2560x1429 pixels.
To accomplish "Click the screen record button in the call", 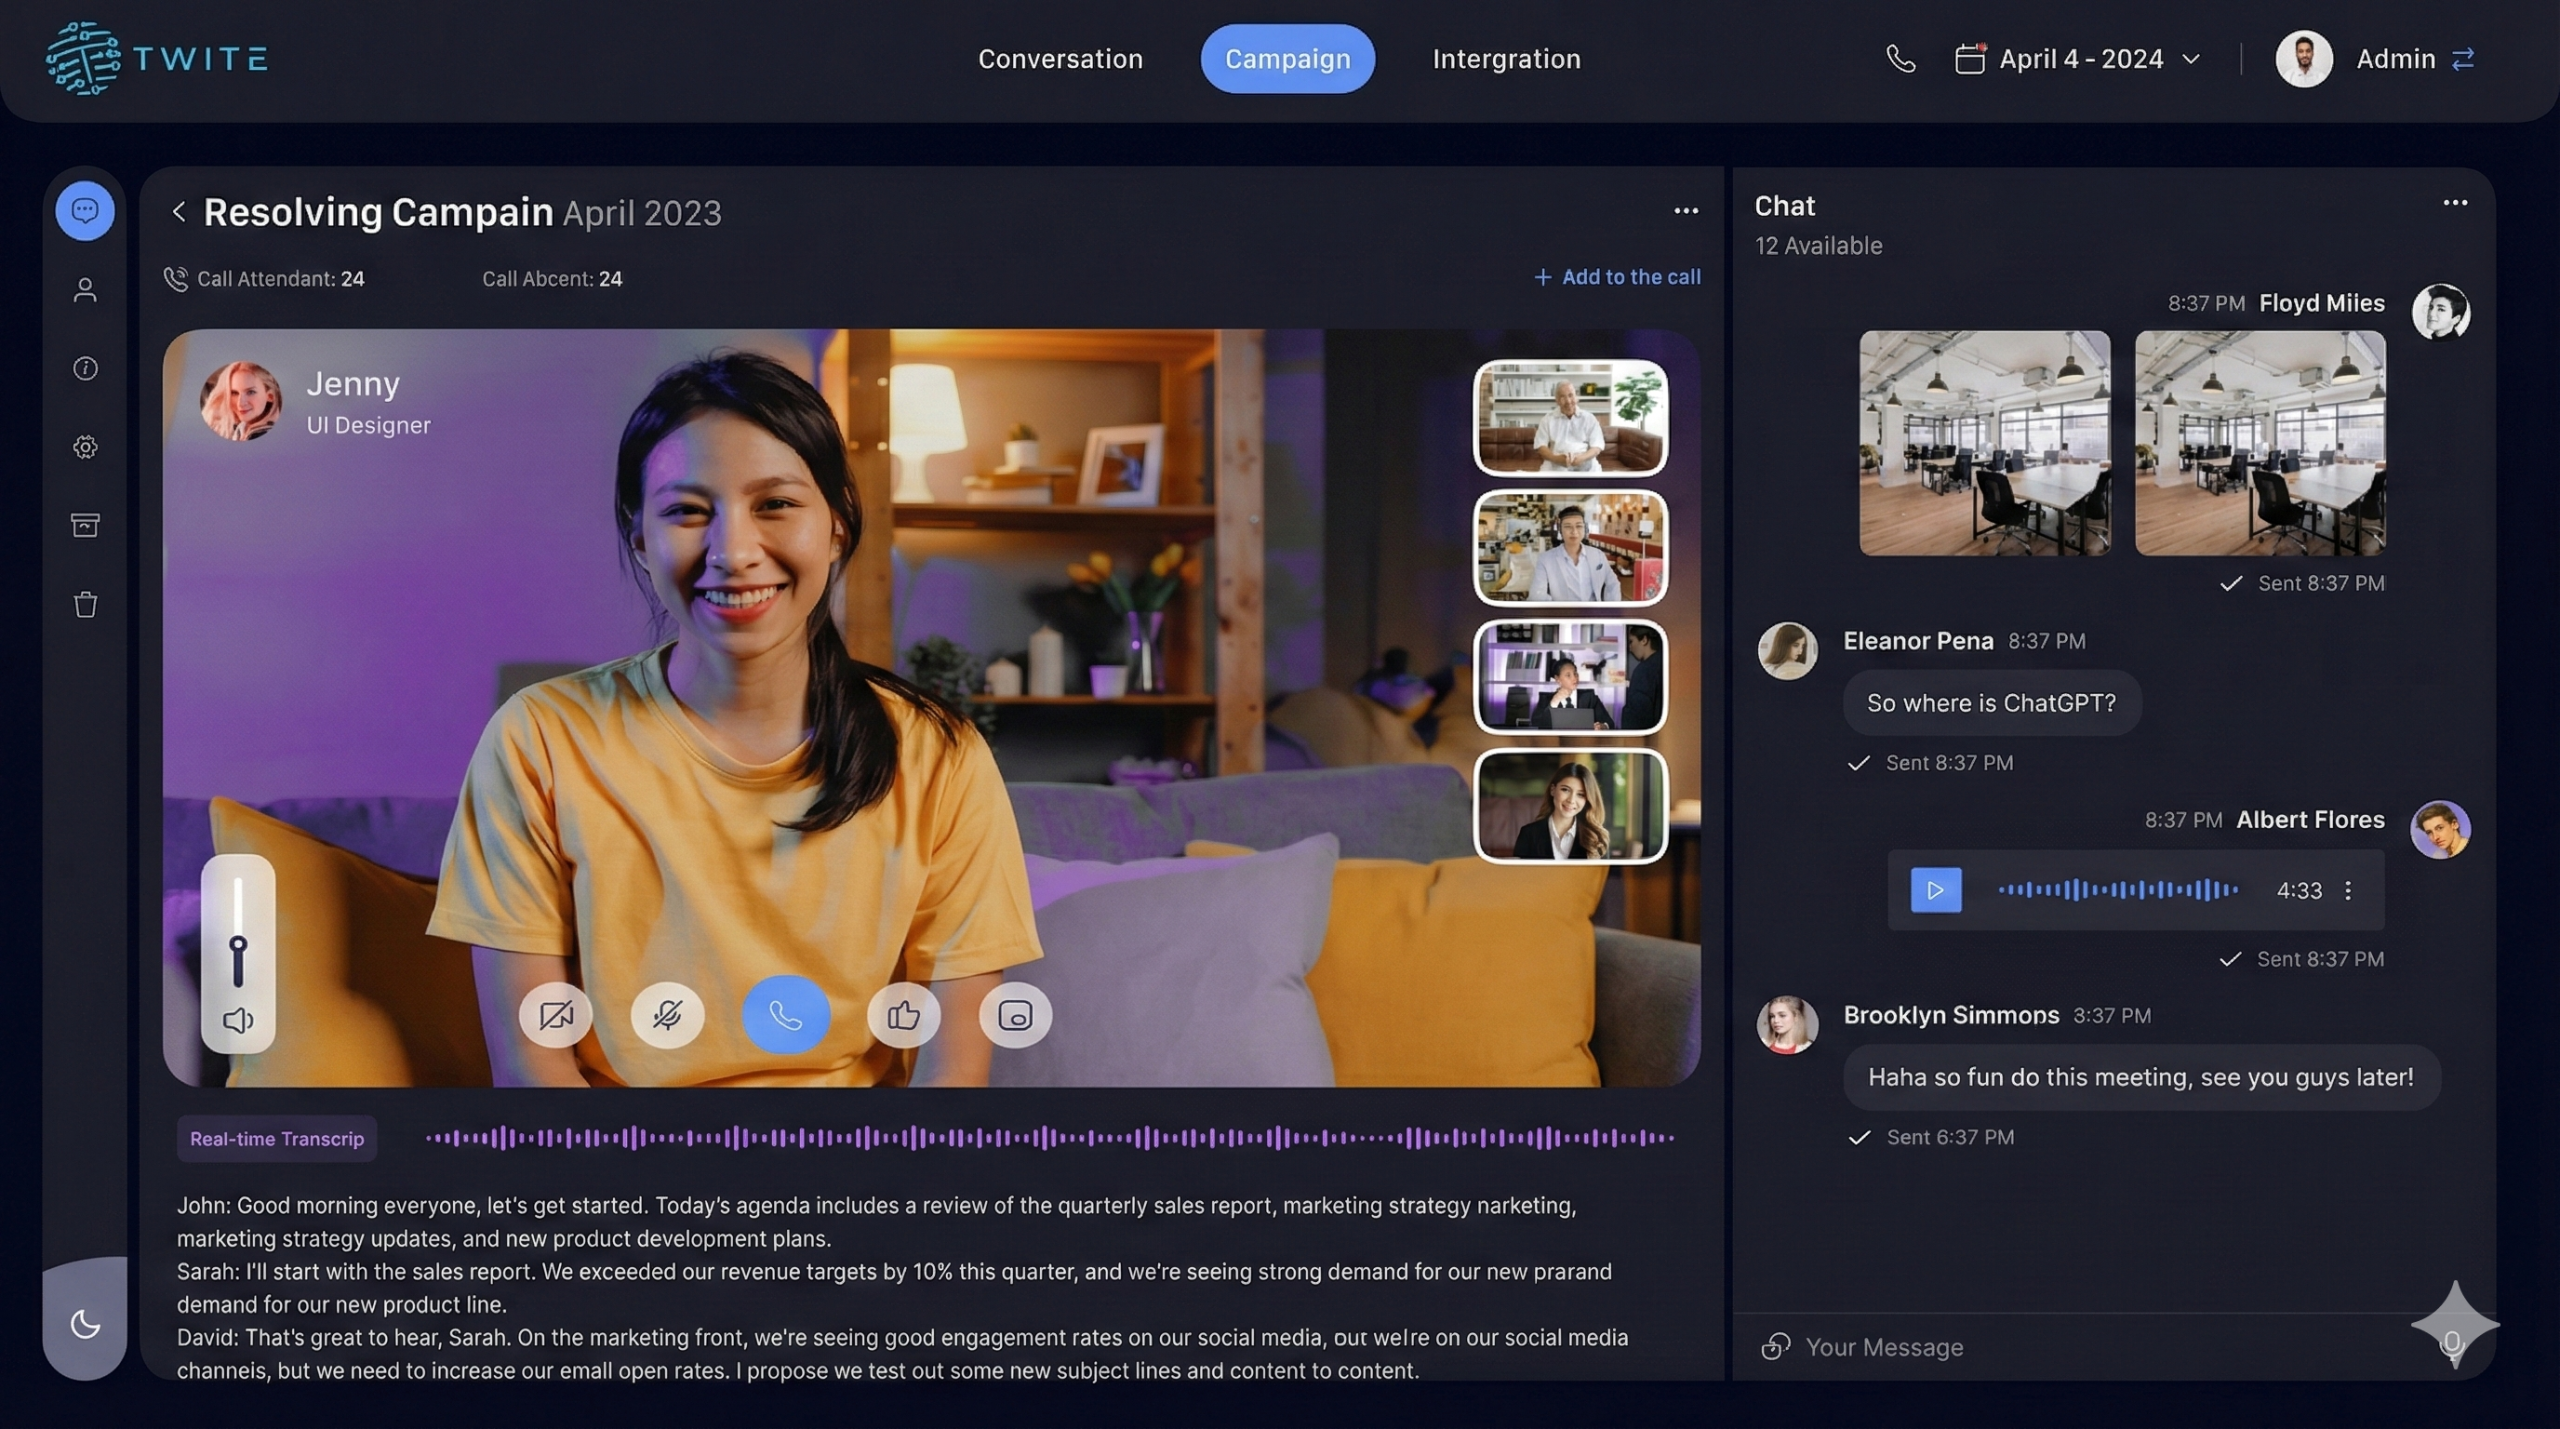I will point(1014,1016).
